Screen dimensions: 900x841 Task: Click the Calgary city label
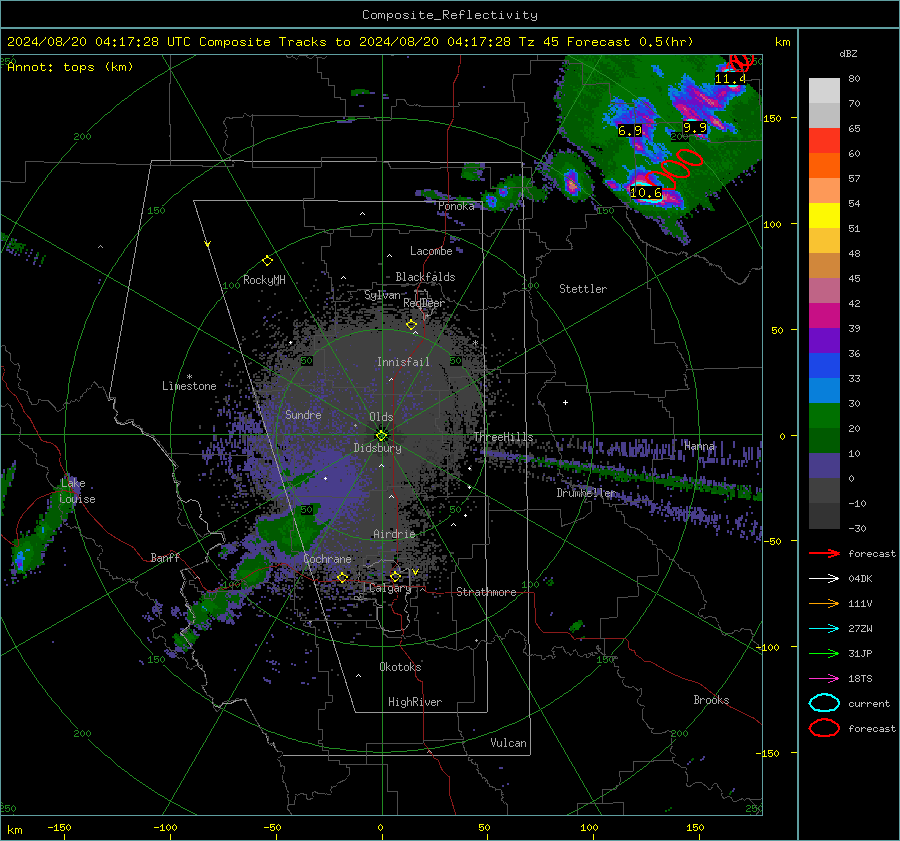coord(390,588)
